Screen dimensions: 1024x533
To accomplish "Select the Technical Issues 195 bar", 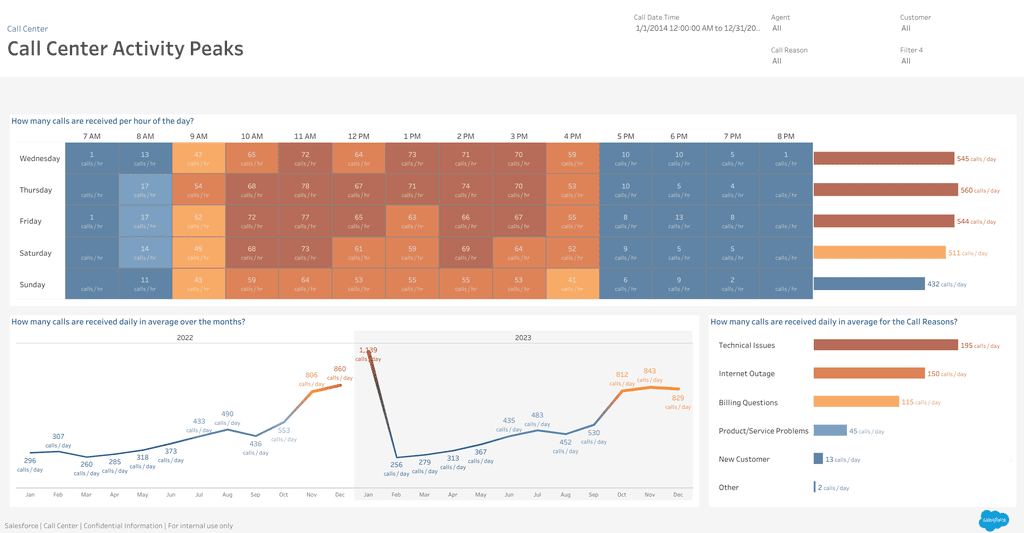I will click(886, 345).
